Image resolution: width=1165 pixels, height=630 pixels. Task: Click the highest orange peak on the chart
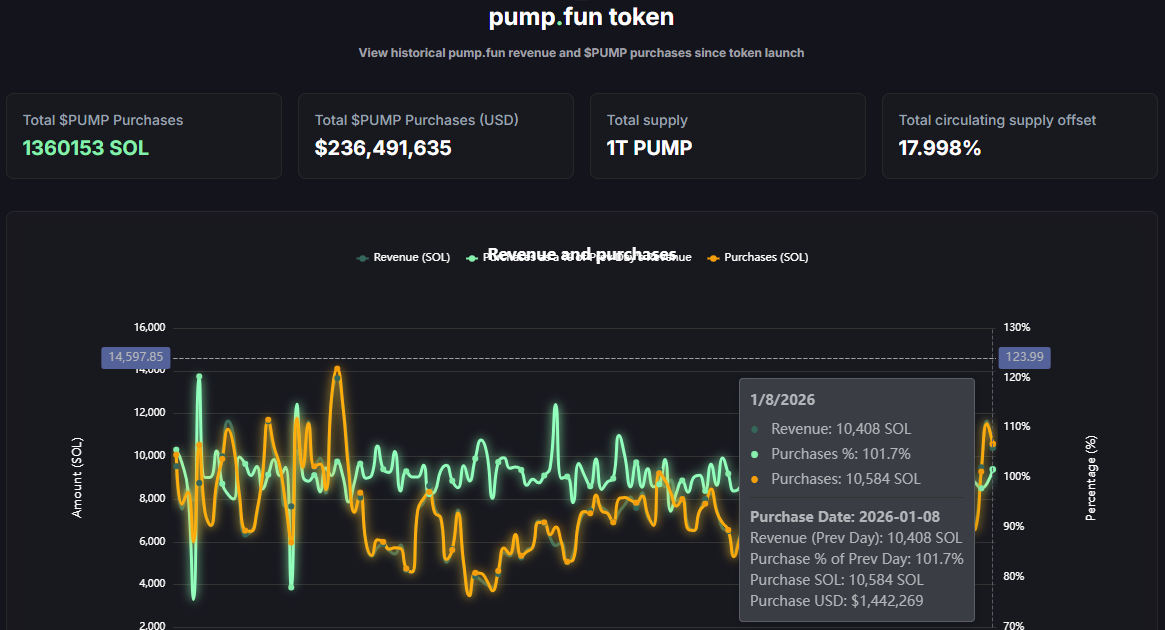point(337,368)
